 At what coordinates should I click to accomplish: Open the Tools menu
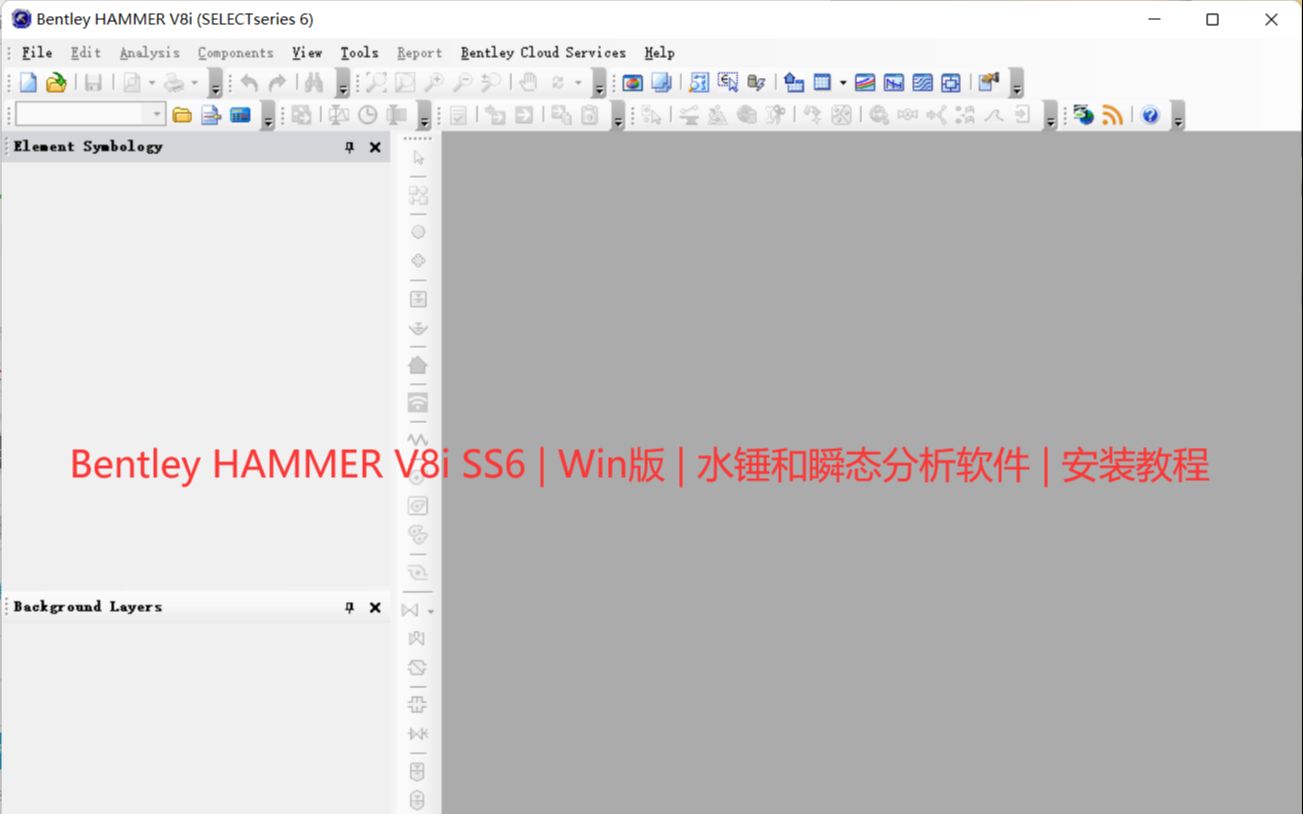point(359,53)
